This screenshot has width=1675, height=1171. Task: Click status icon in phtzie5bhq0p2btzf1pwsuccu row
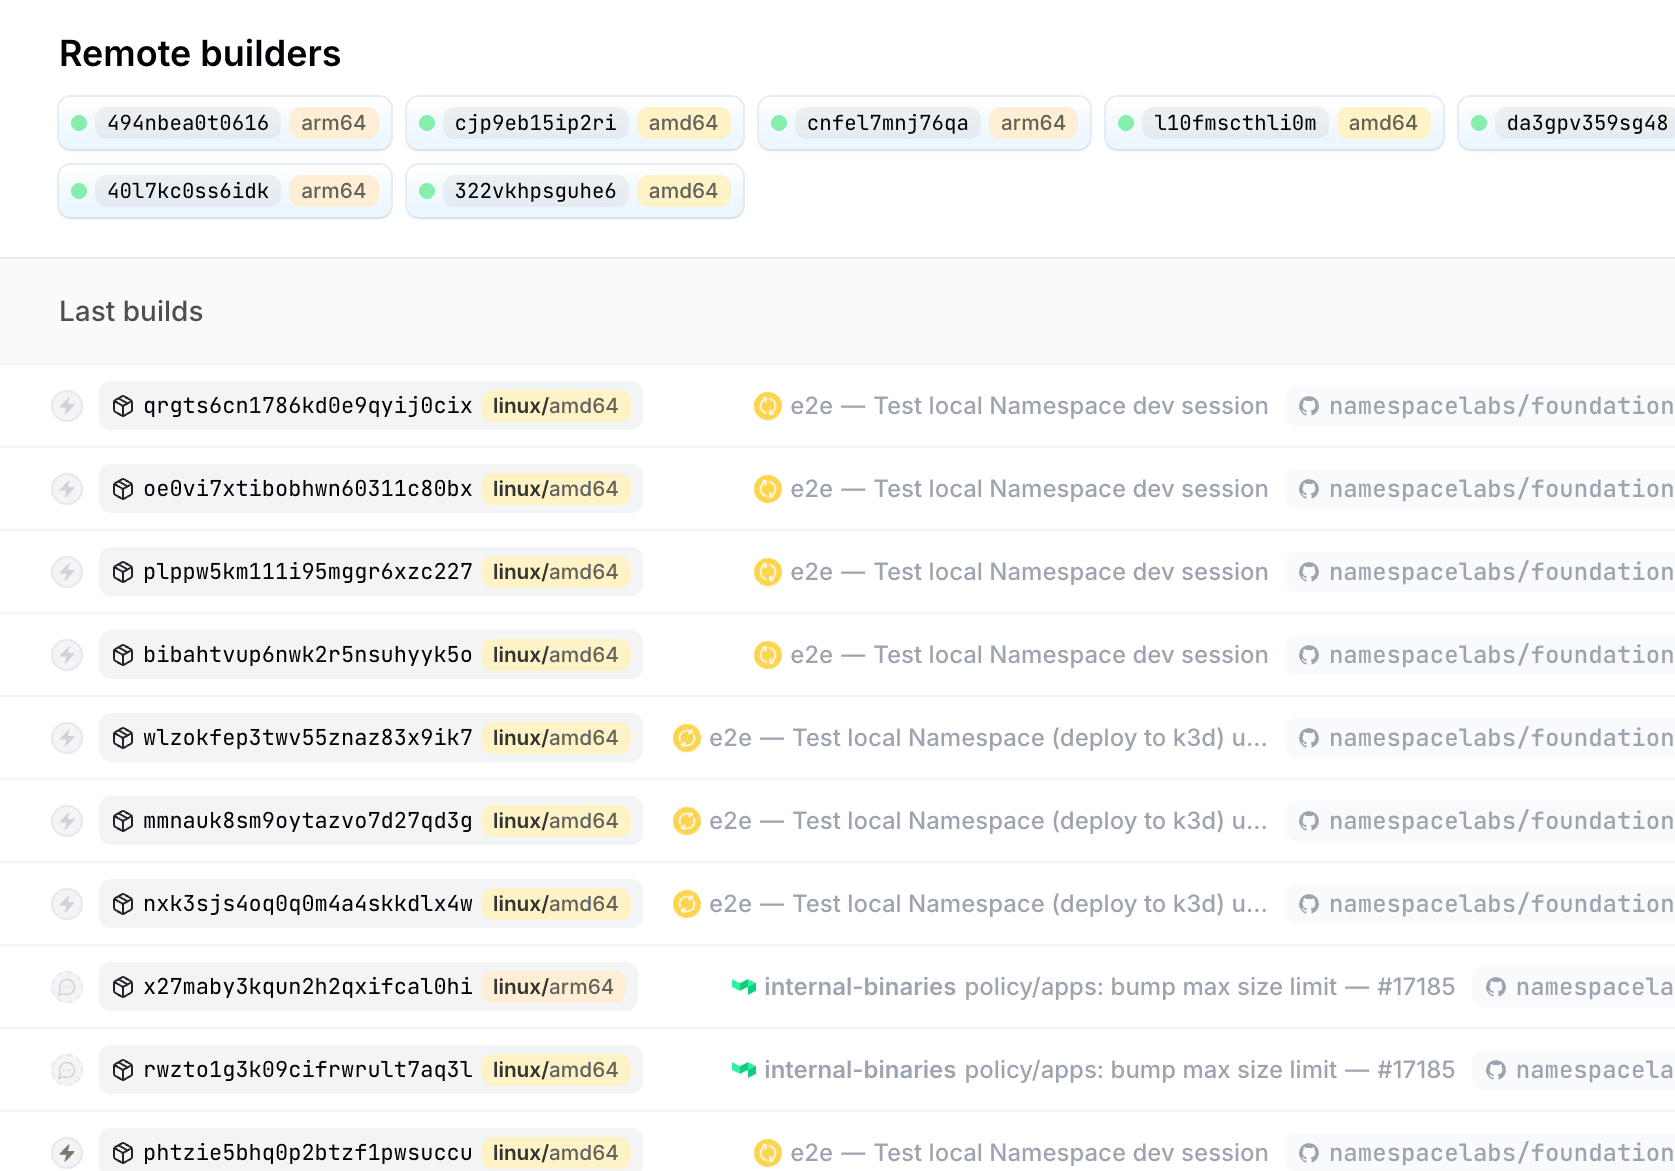[x=767, y=1153]
